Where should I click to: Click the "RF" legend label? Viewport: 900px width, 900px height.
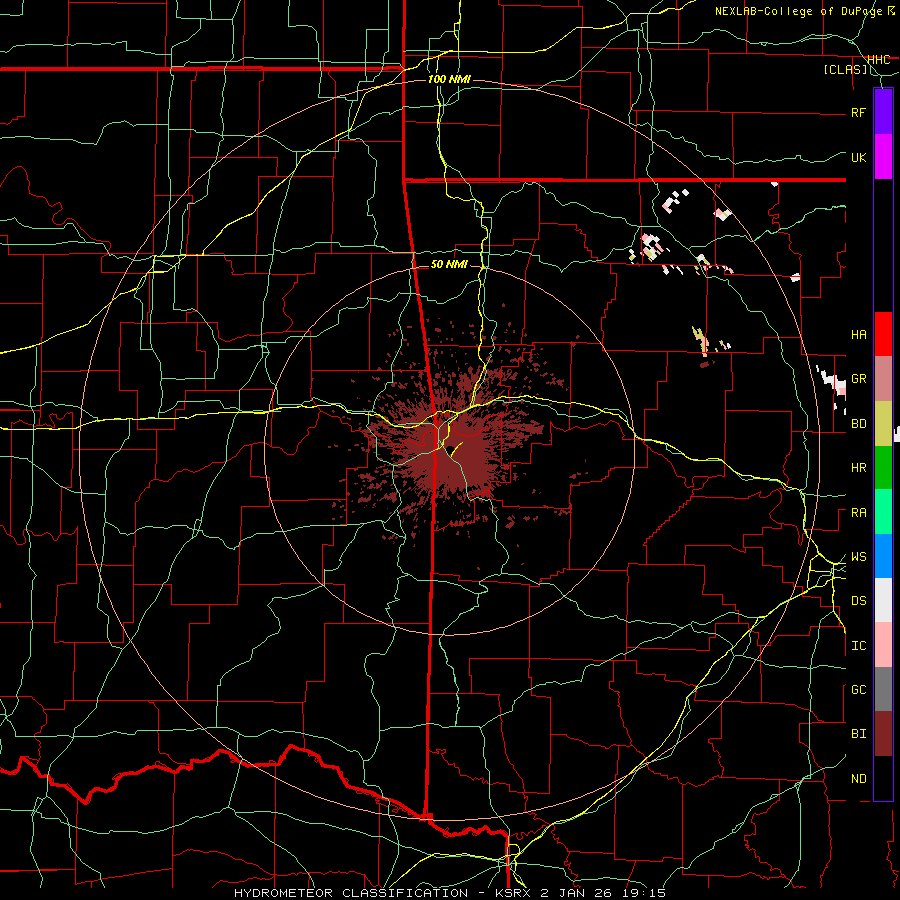(858, 112)
